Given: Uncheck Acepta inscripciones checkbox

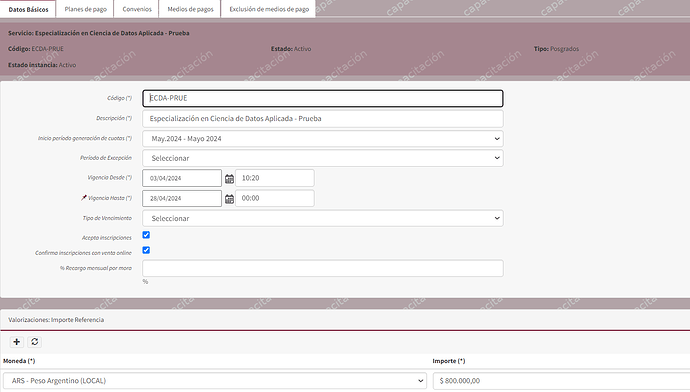Looking at the screenshot, I should pyautogui.click(x=146, y=235).
